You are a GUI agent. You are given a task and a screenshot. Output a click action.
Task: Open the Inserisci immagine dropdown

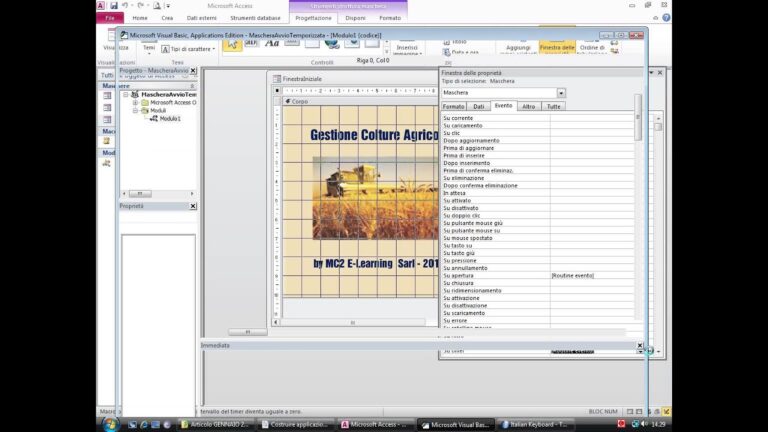pyautogui.click(x=407, y=48)
